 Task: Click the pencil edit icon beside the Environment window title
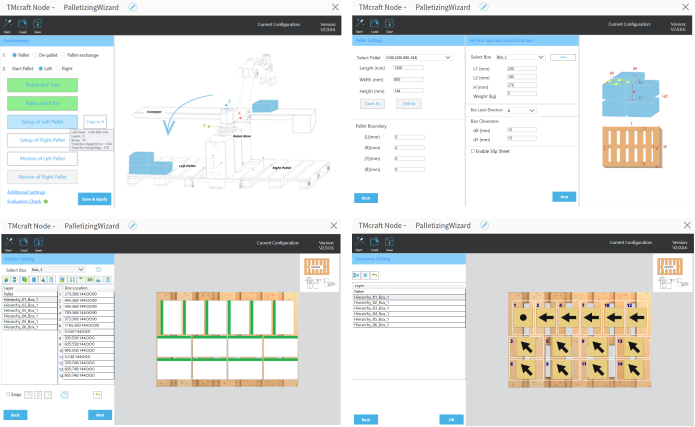133,6
